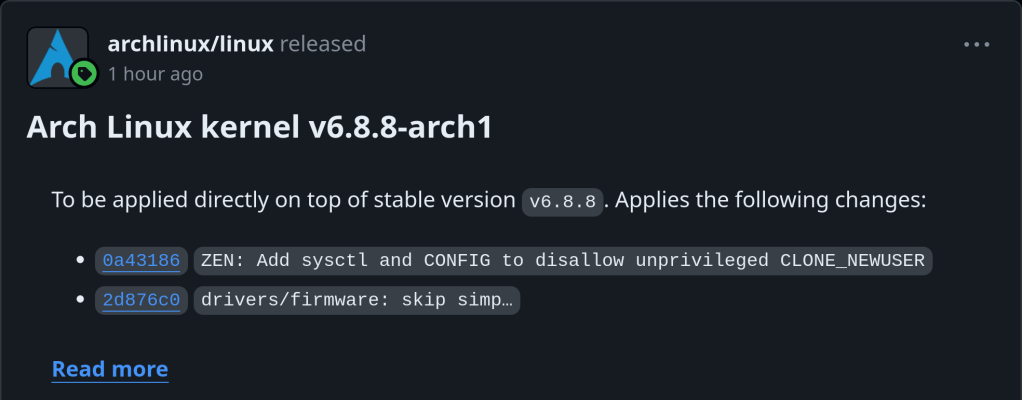
Task: Open commit 0a43186
Action: [x=141, y=261]
